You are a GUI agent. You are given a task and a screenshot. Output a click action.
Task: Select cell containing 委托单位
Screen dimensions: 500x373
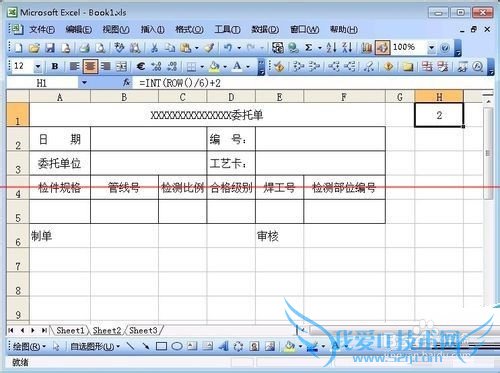click(x=60, y=163)
